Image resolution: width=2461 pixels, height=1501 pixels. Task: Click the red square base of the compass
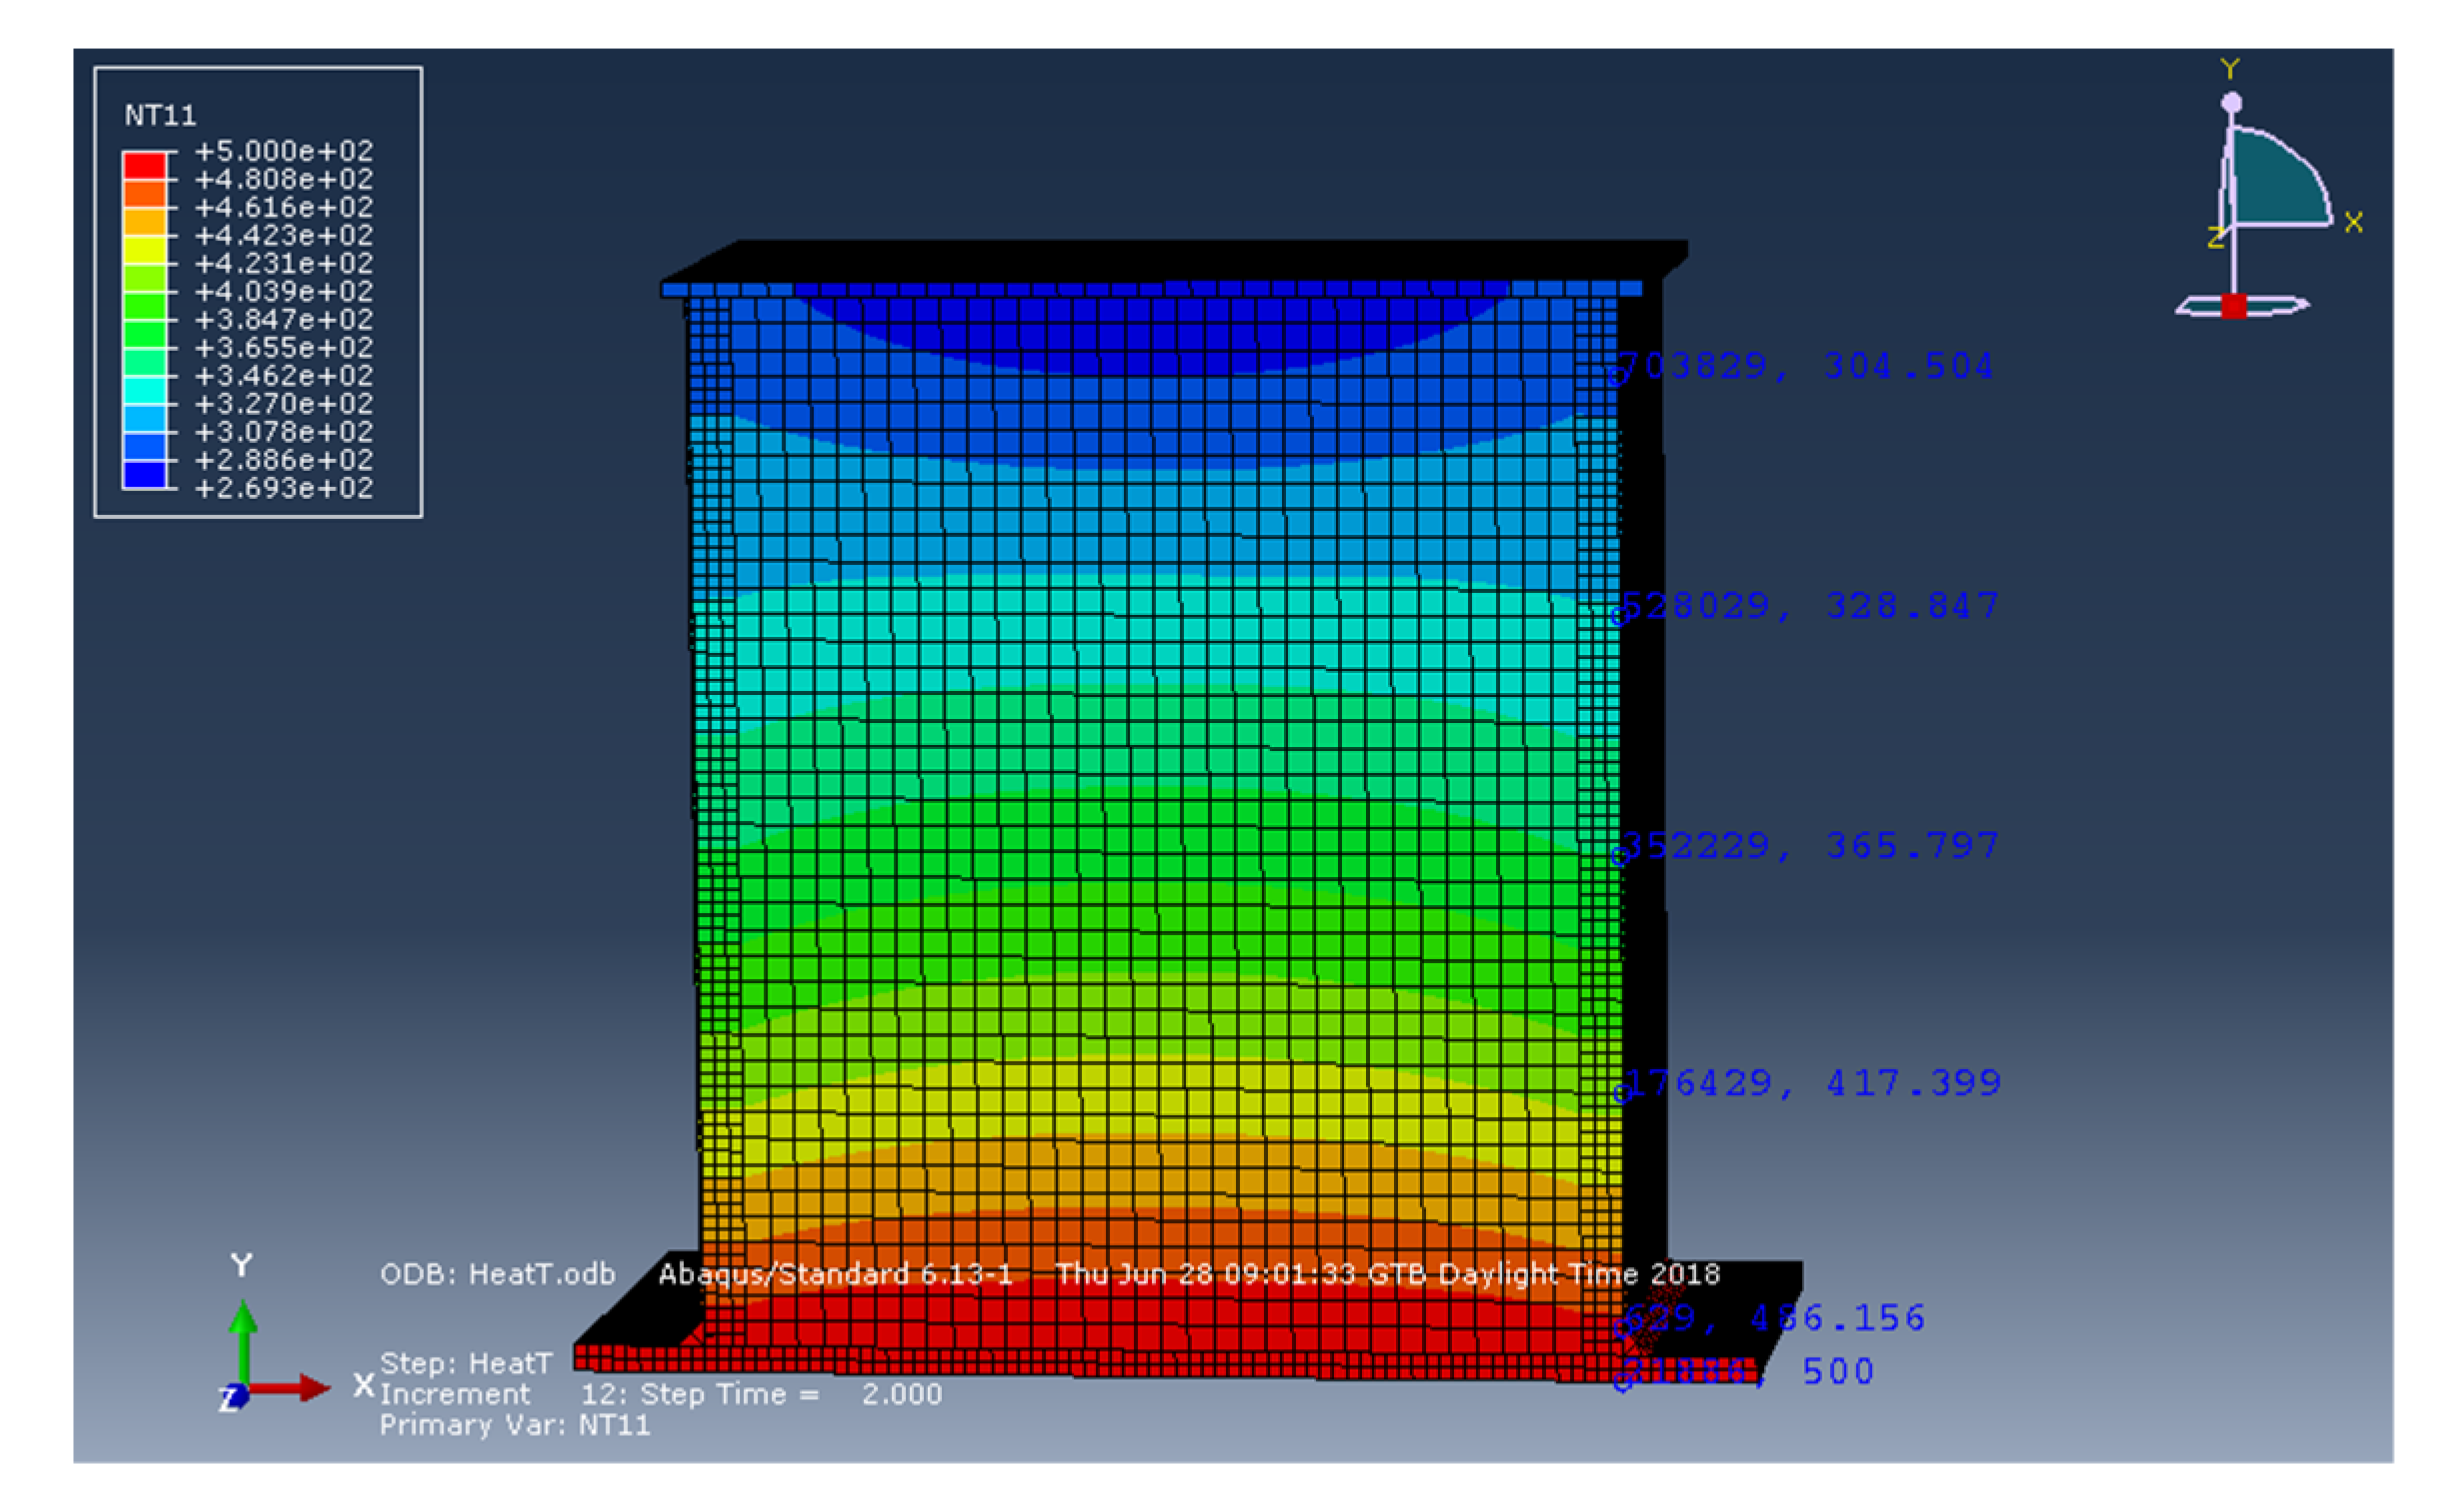tap(2233, 306)
